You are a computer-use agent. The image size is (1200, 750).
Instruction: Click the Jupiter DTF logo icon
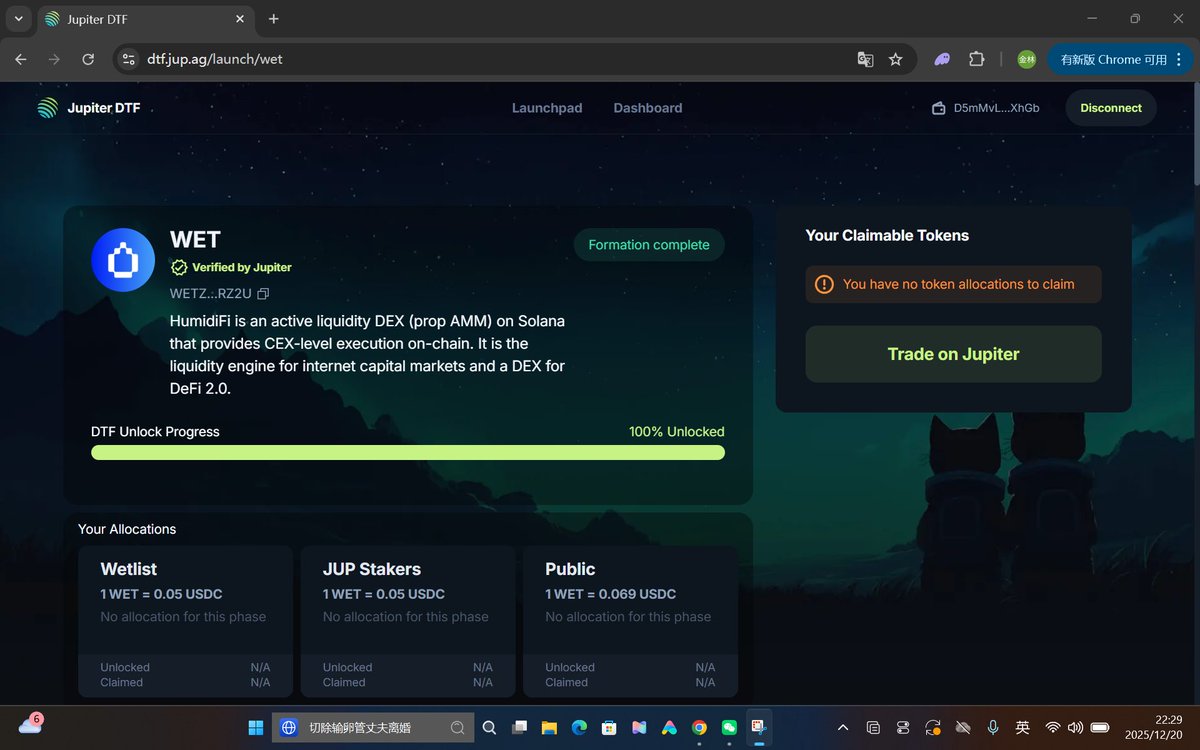click(48, 108)
